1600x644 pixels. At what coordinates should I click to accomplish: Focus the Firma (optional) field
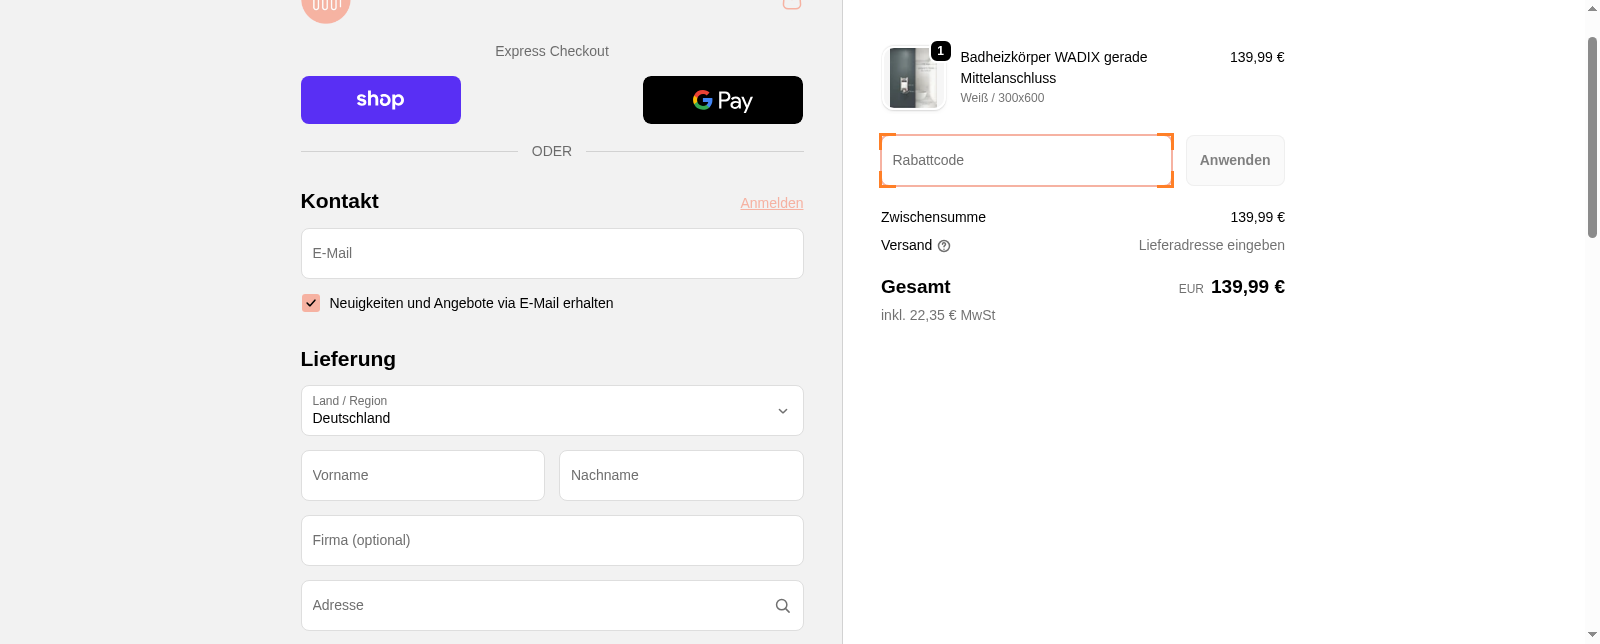[552, 540]
